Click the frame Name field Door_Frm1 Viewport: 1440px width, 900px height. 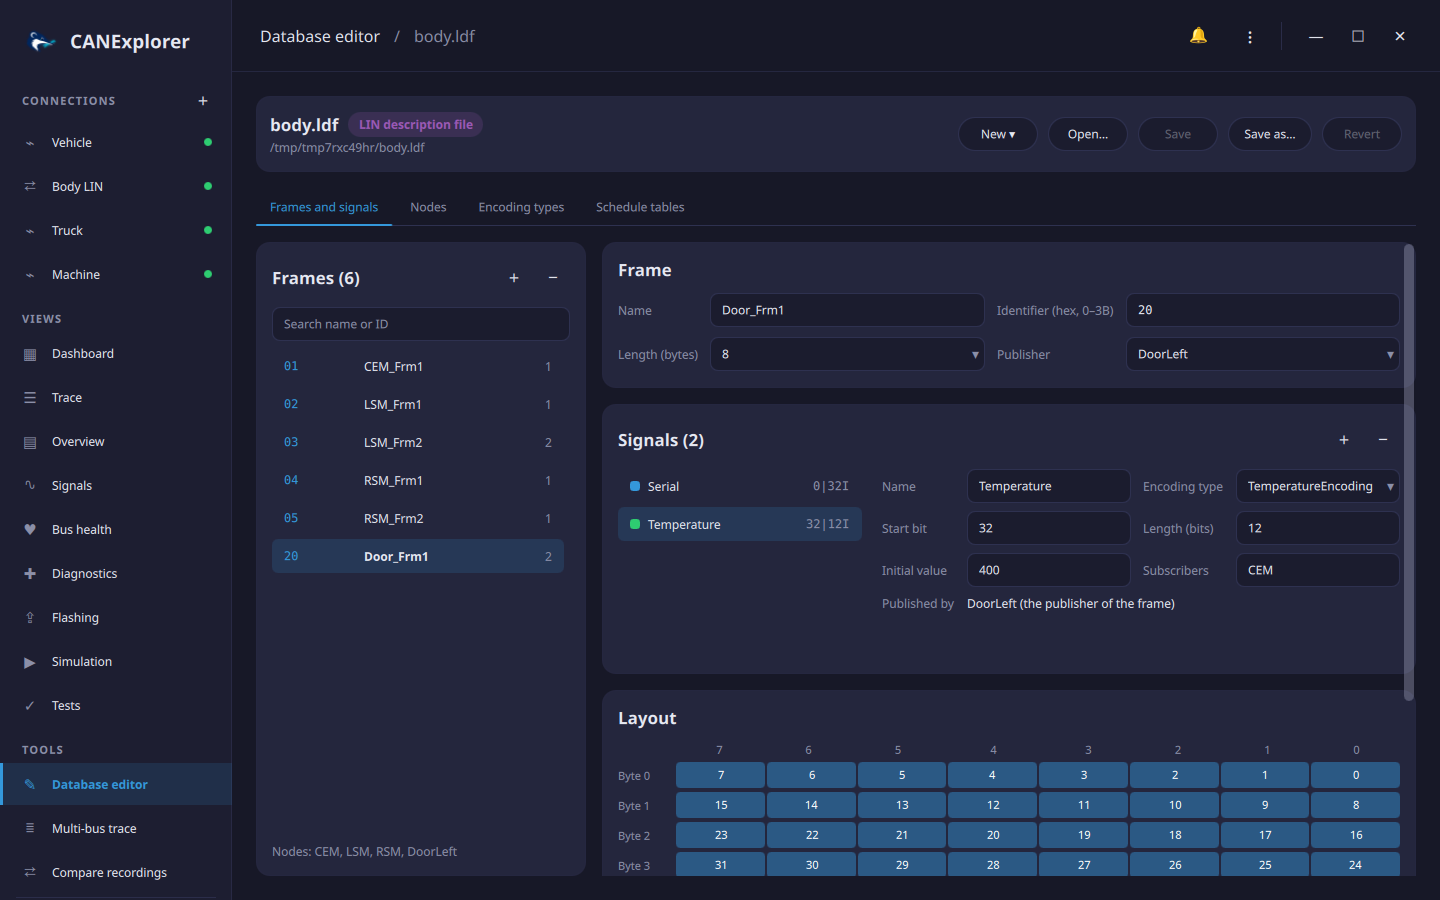pos(847,310)
